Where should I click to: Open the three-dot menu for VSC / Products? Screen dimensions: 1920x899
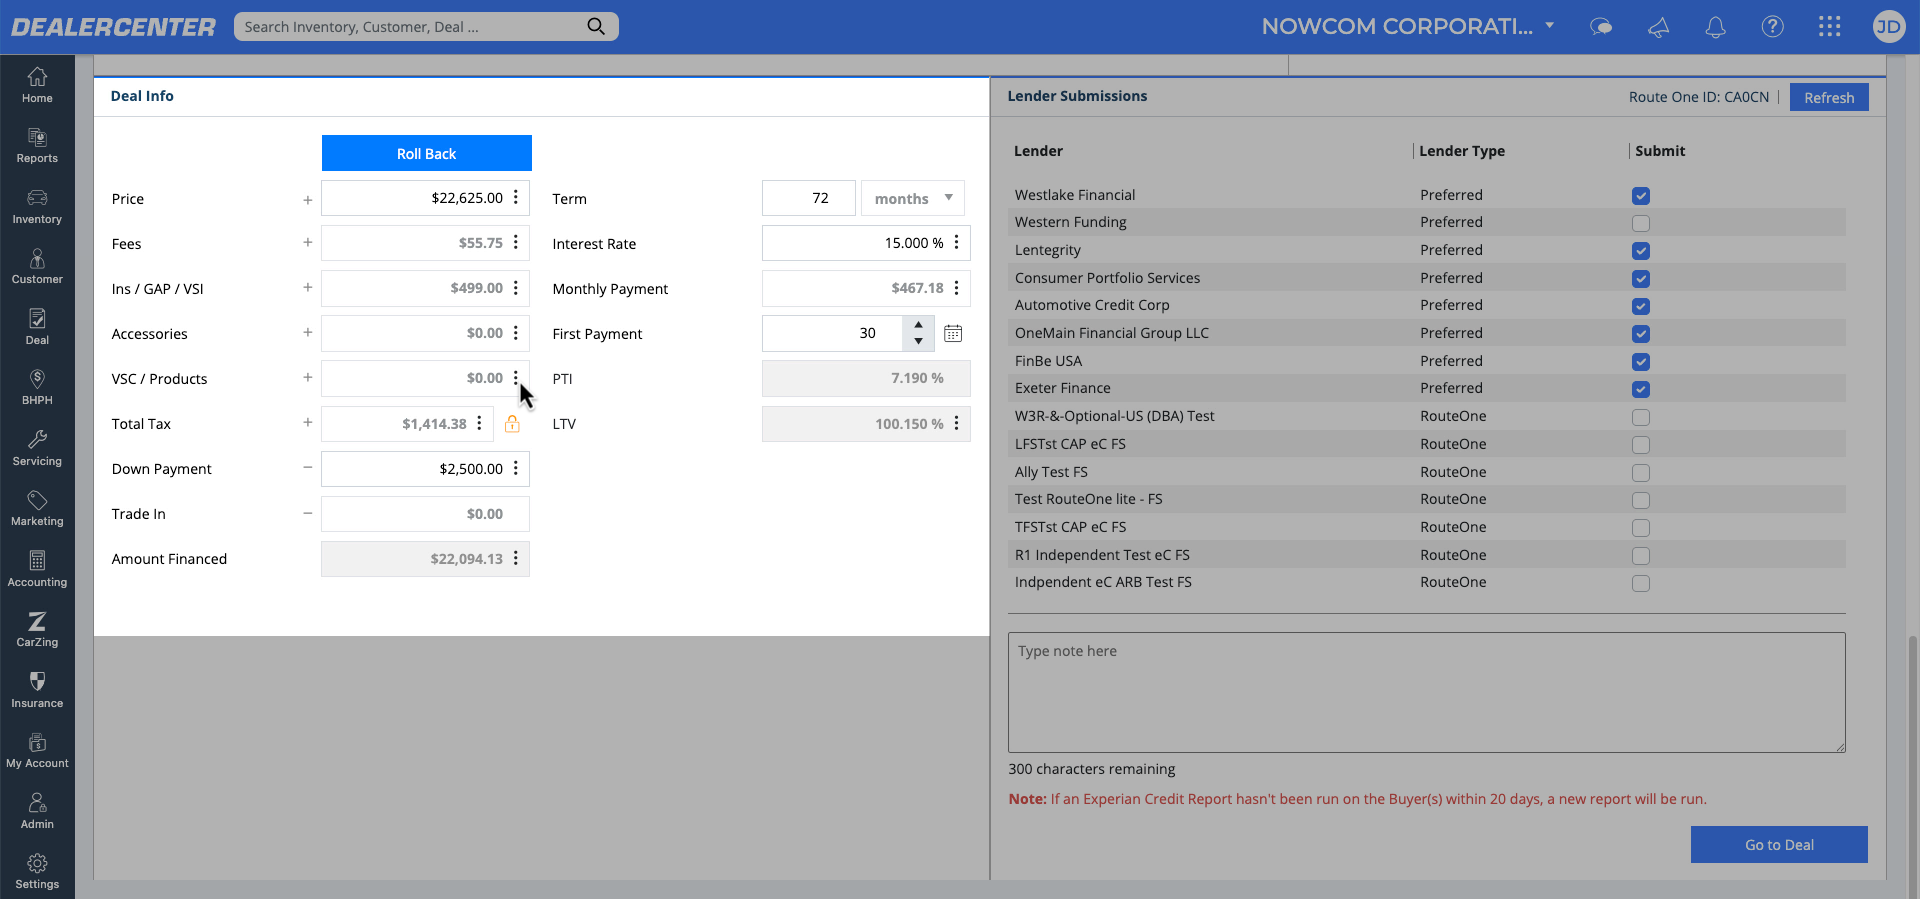point(516,378)
